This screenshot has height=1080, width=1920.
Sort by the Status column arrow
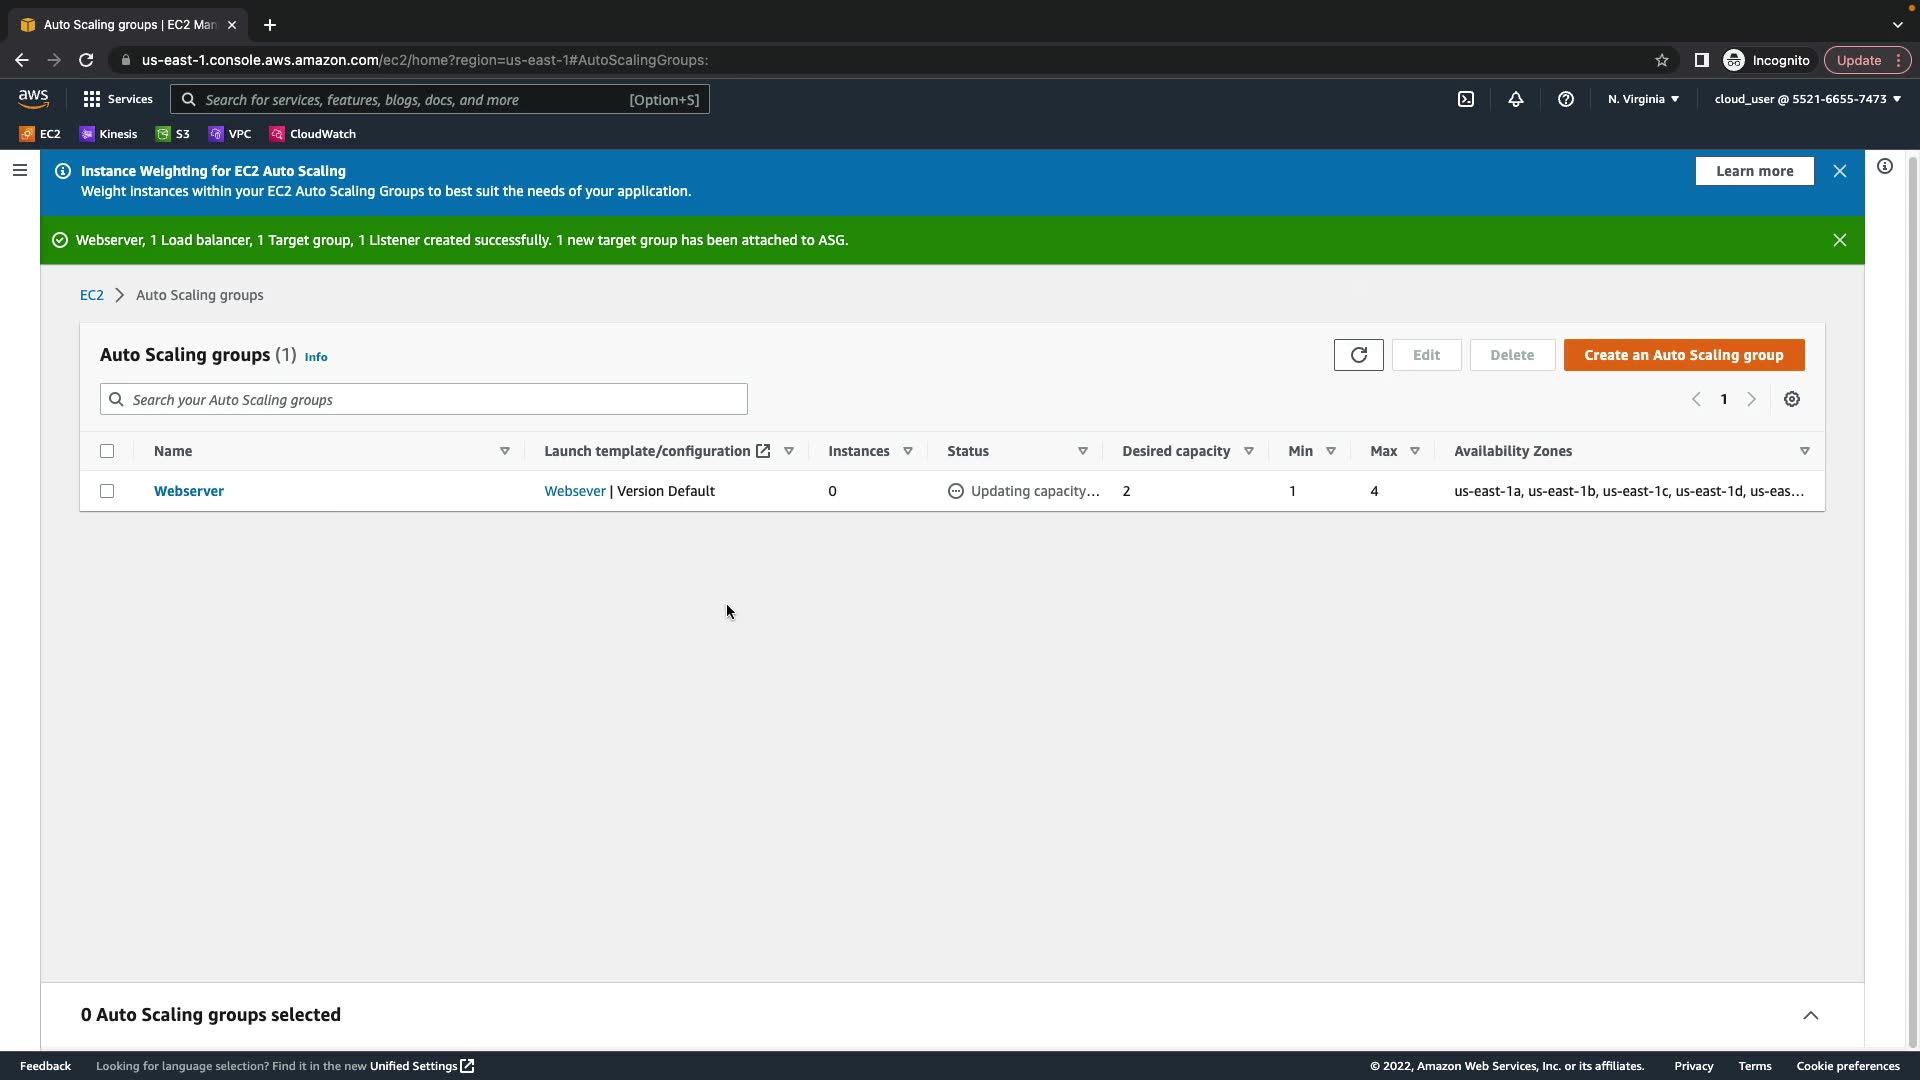pyautogui.click(x=1082, y=451)
